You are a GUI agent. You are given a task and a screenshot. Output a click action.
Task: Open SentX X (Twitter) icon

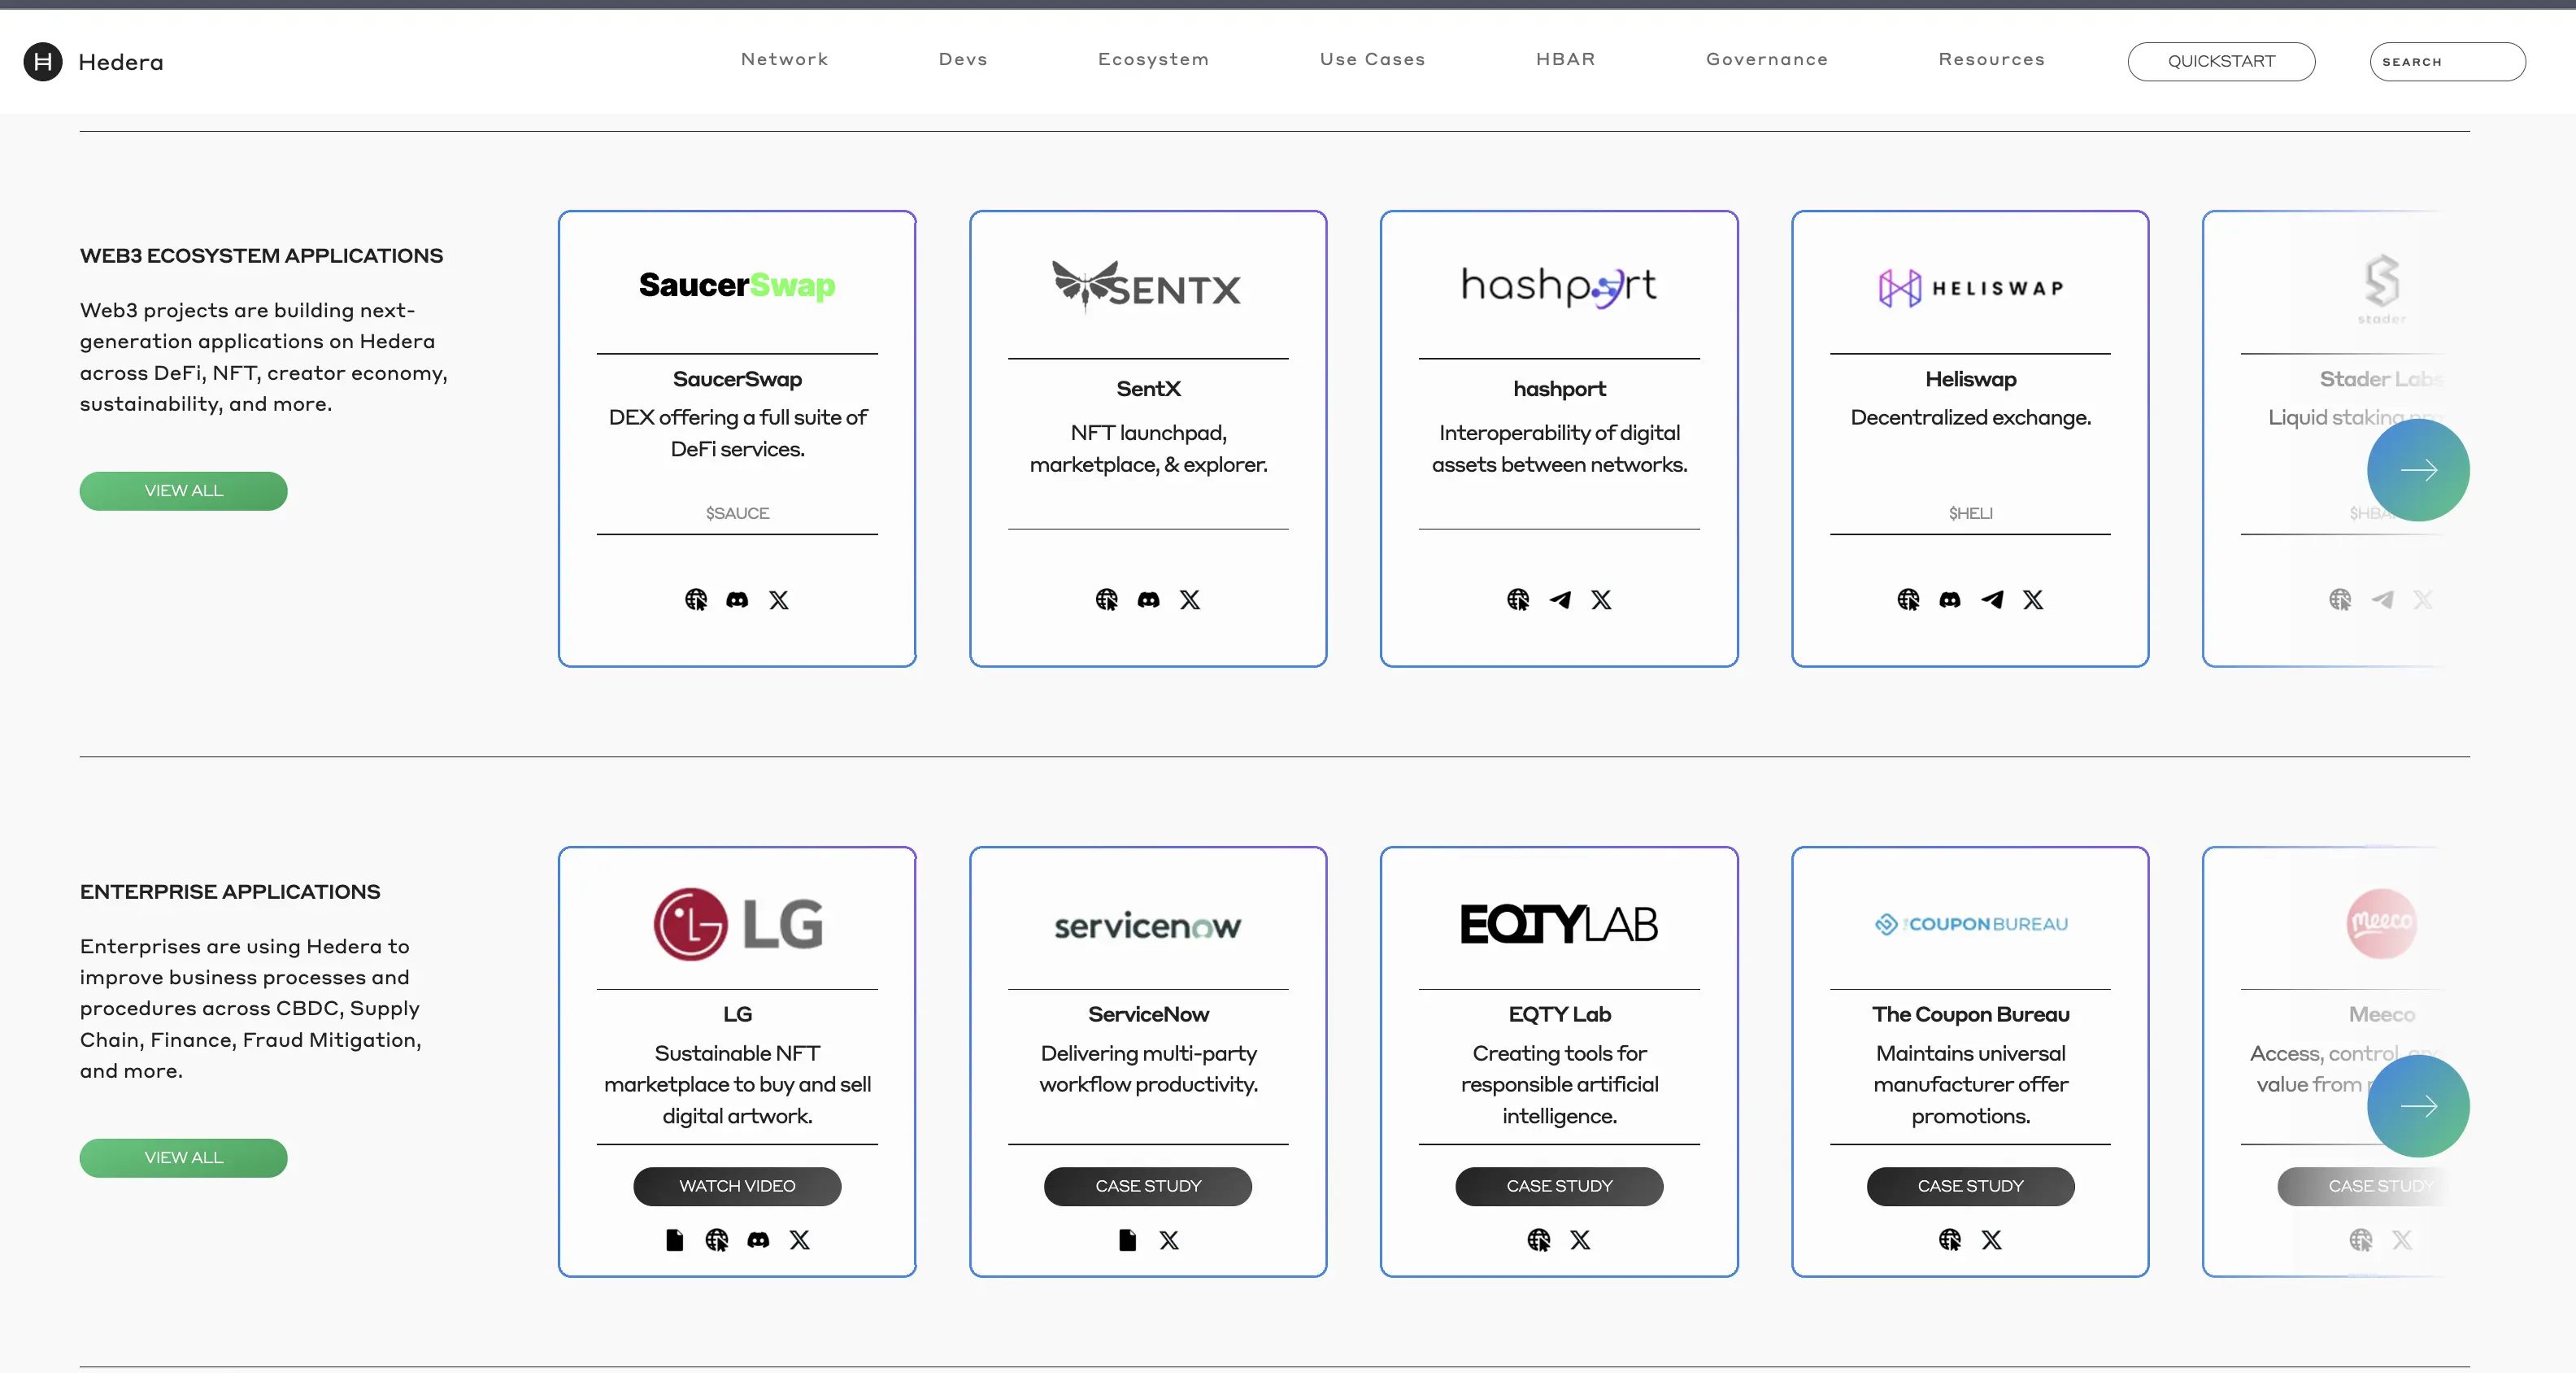pos(1190,600)
